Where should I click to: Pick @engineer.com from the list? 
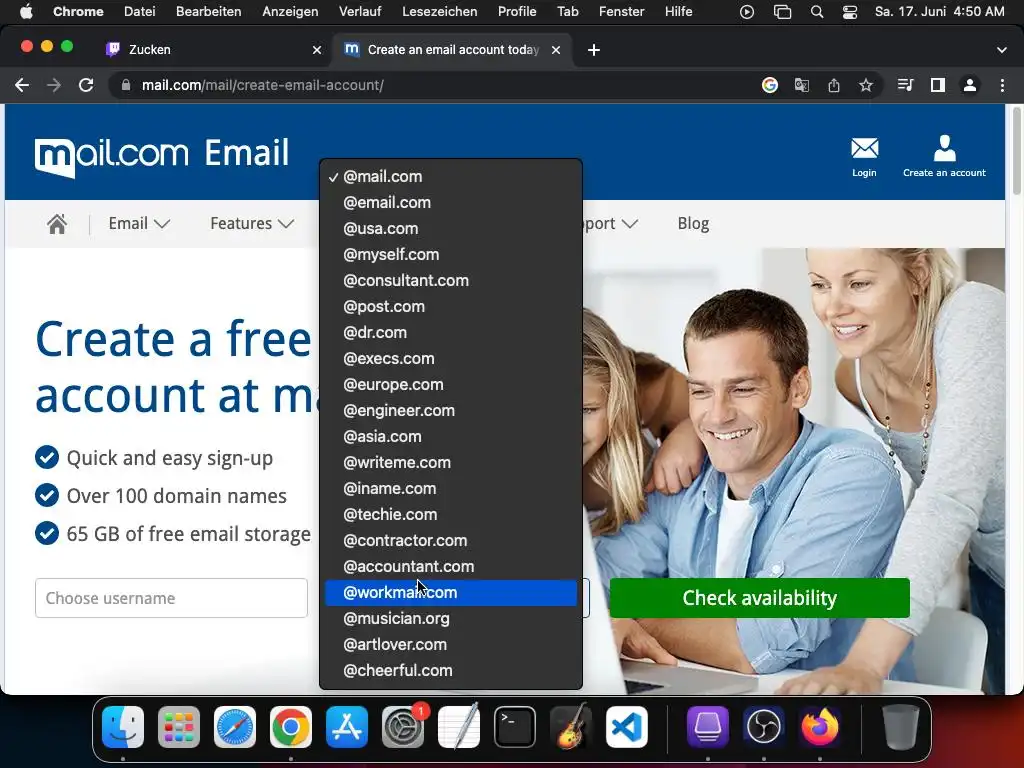(x=451, y=410)
